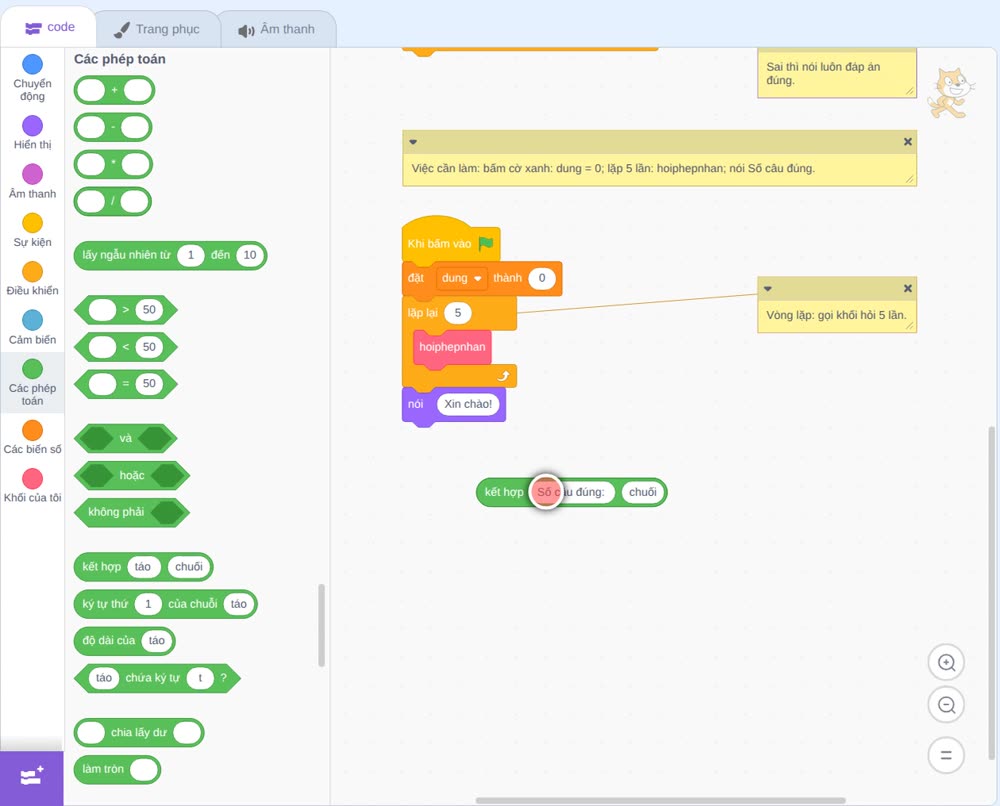
Task: Click the value 0 in the đặt block
Action: [x=542, y=278]
